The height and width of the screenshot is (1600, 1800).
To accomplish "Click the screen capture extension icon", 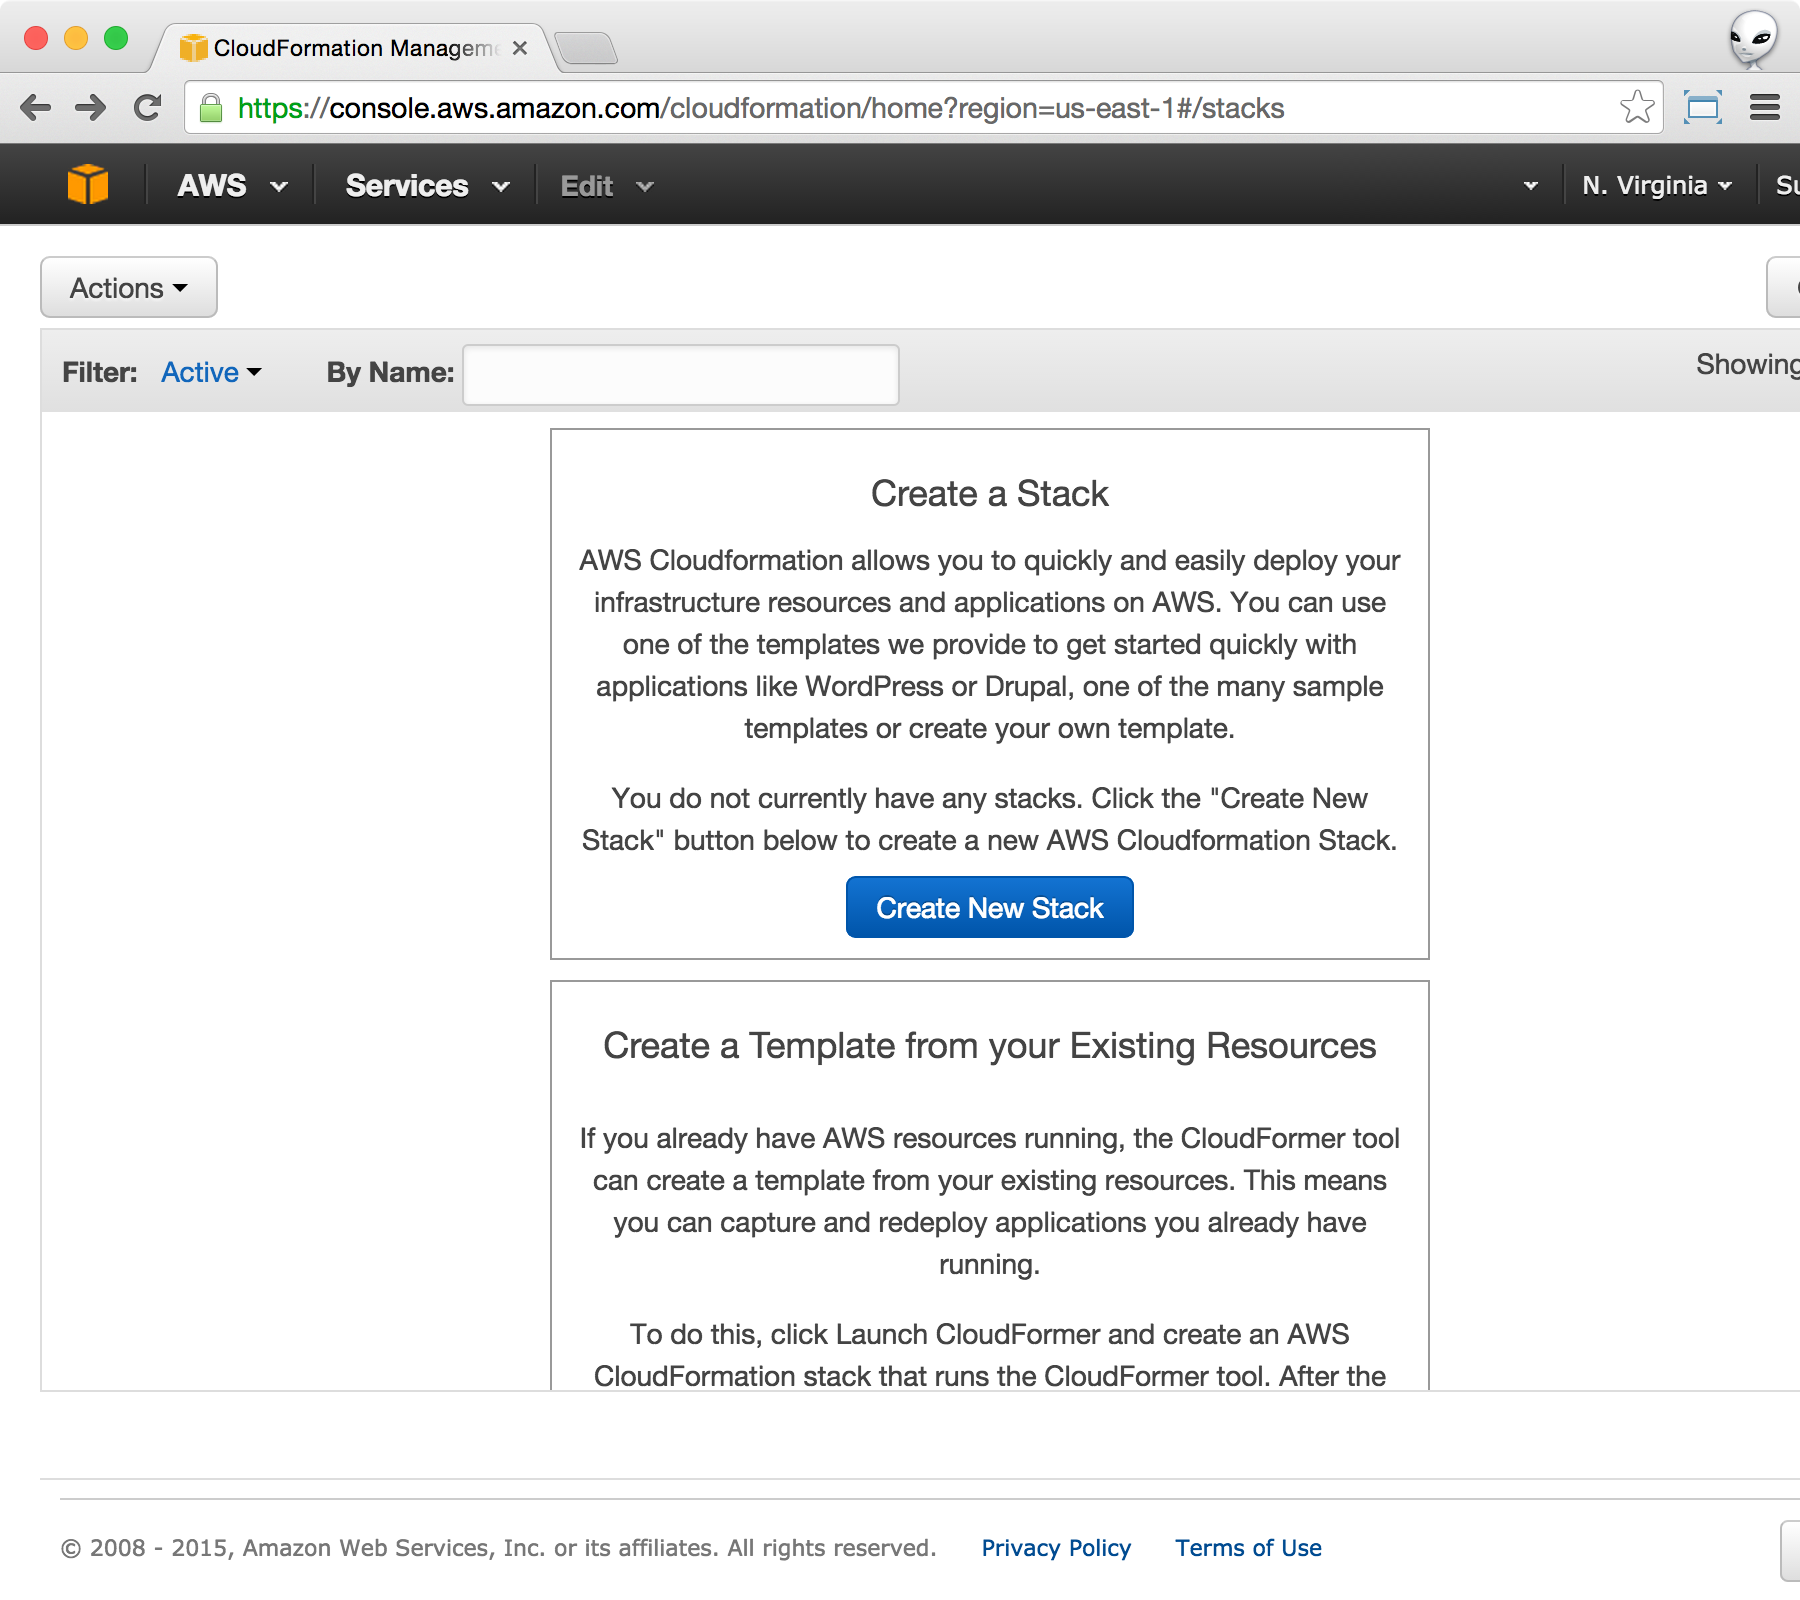I will pos(1702,107).
